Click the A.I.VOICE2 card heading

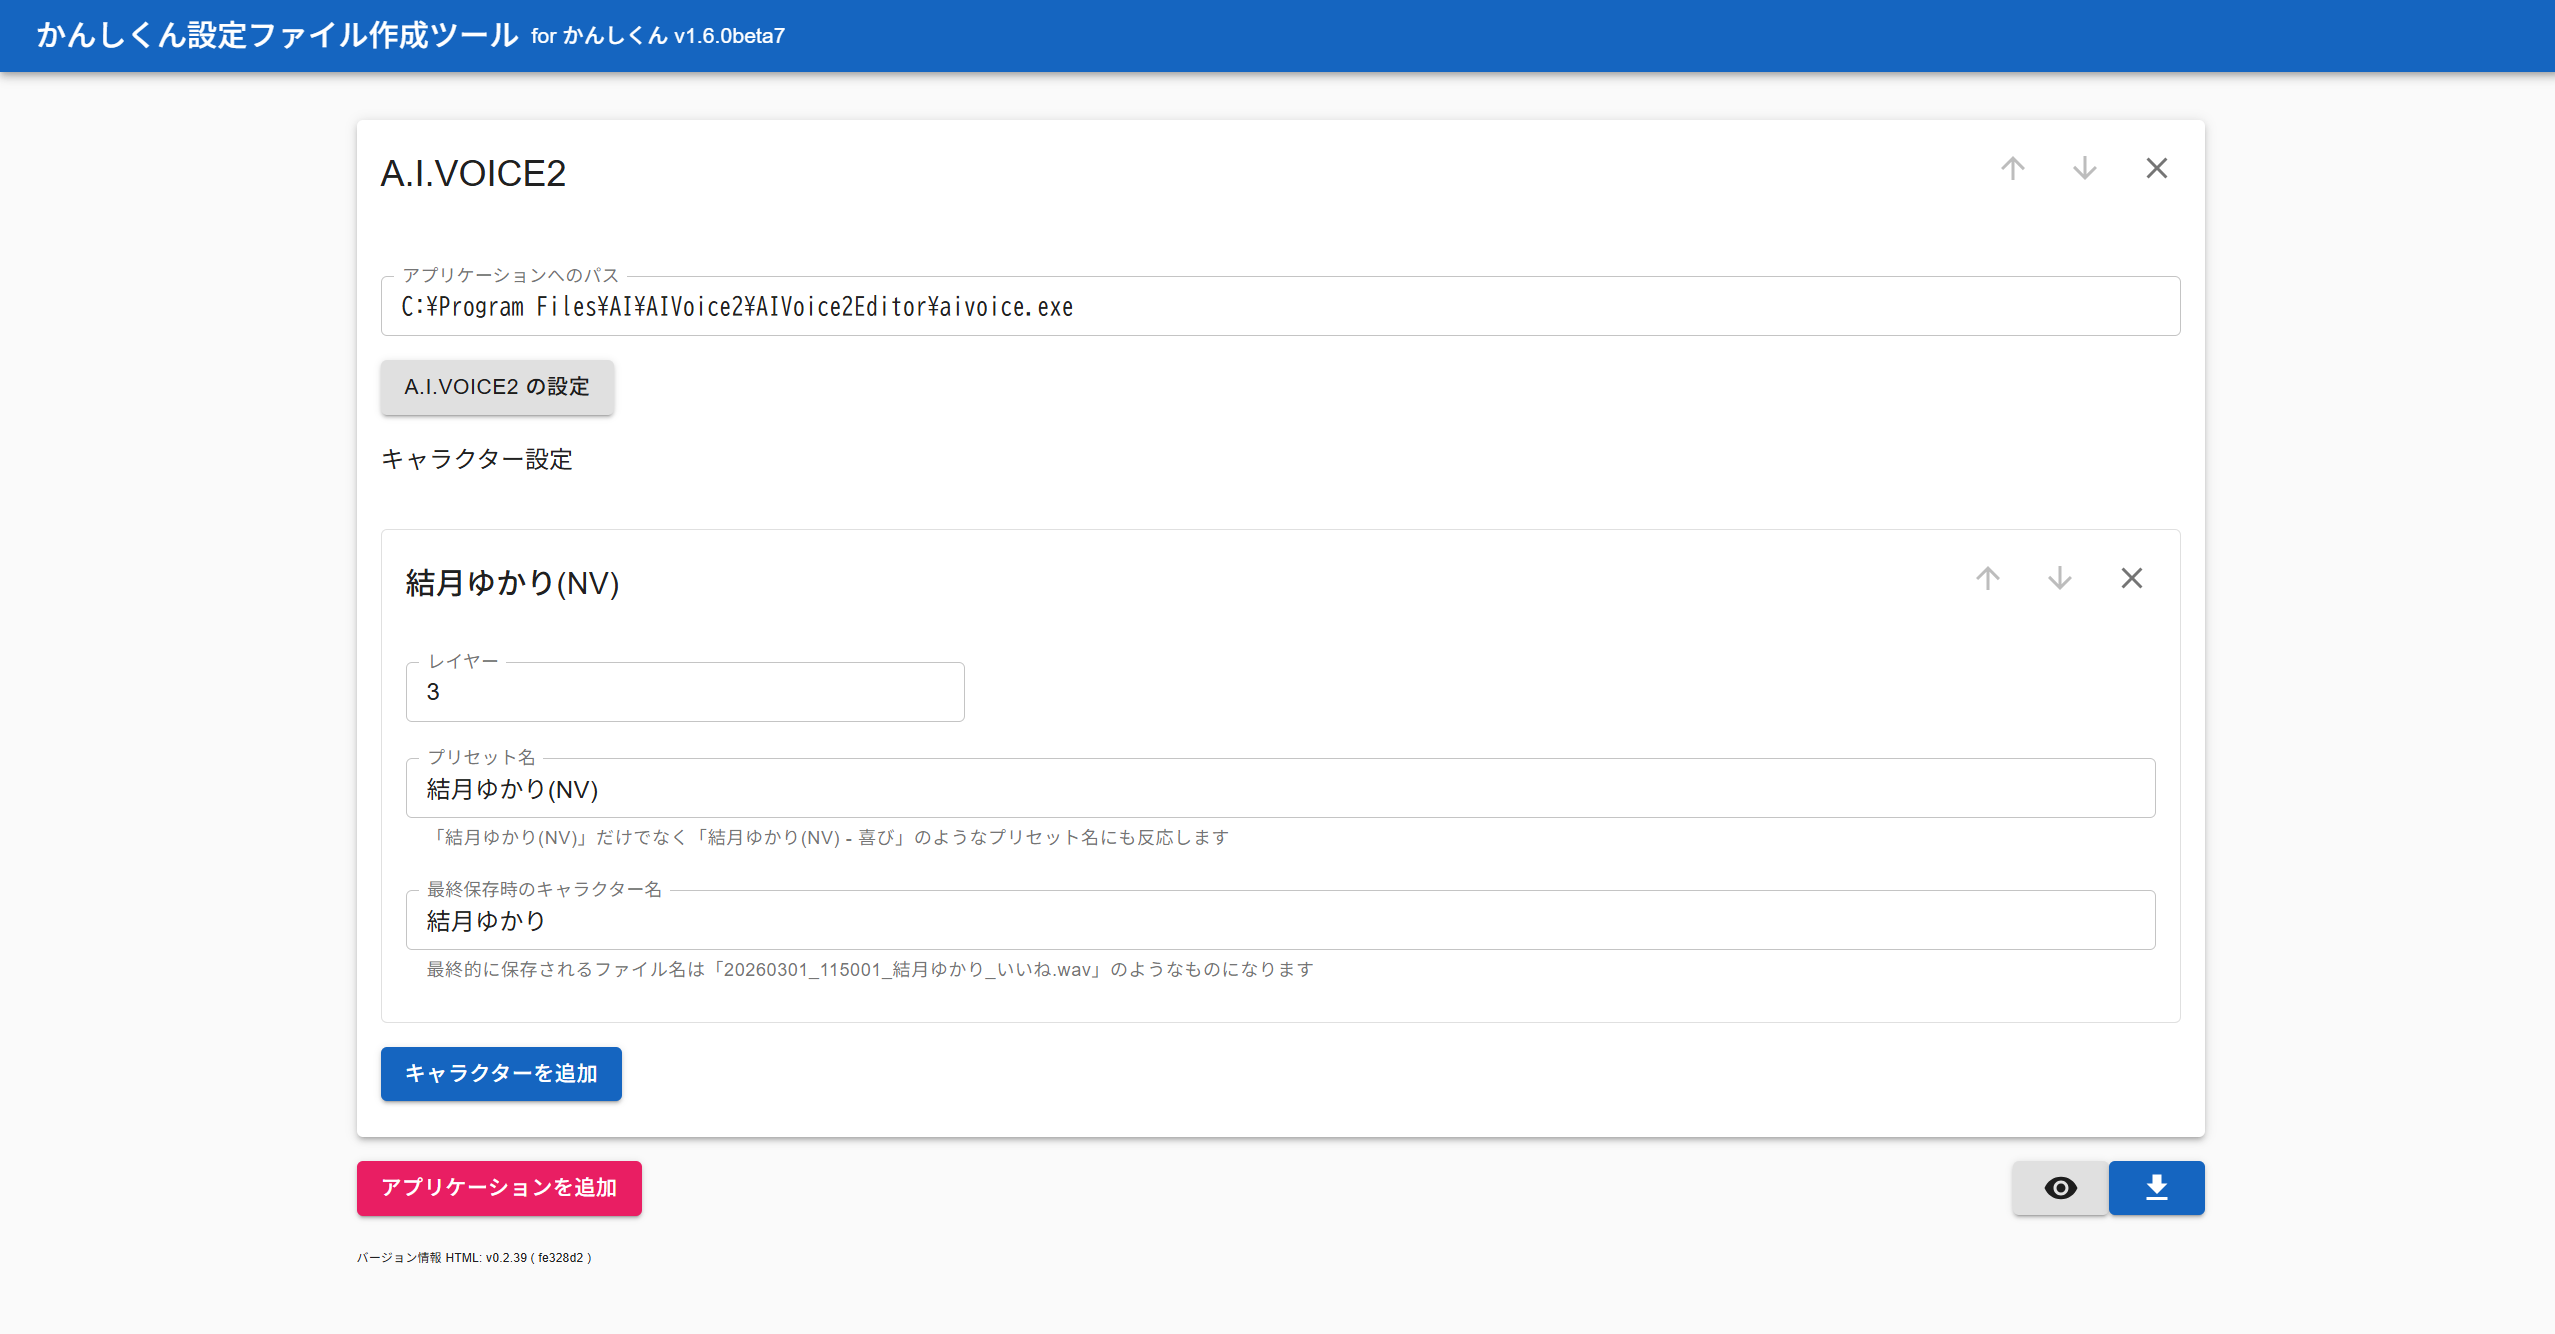[473, 173]
